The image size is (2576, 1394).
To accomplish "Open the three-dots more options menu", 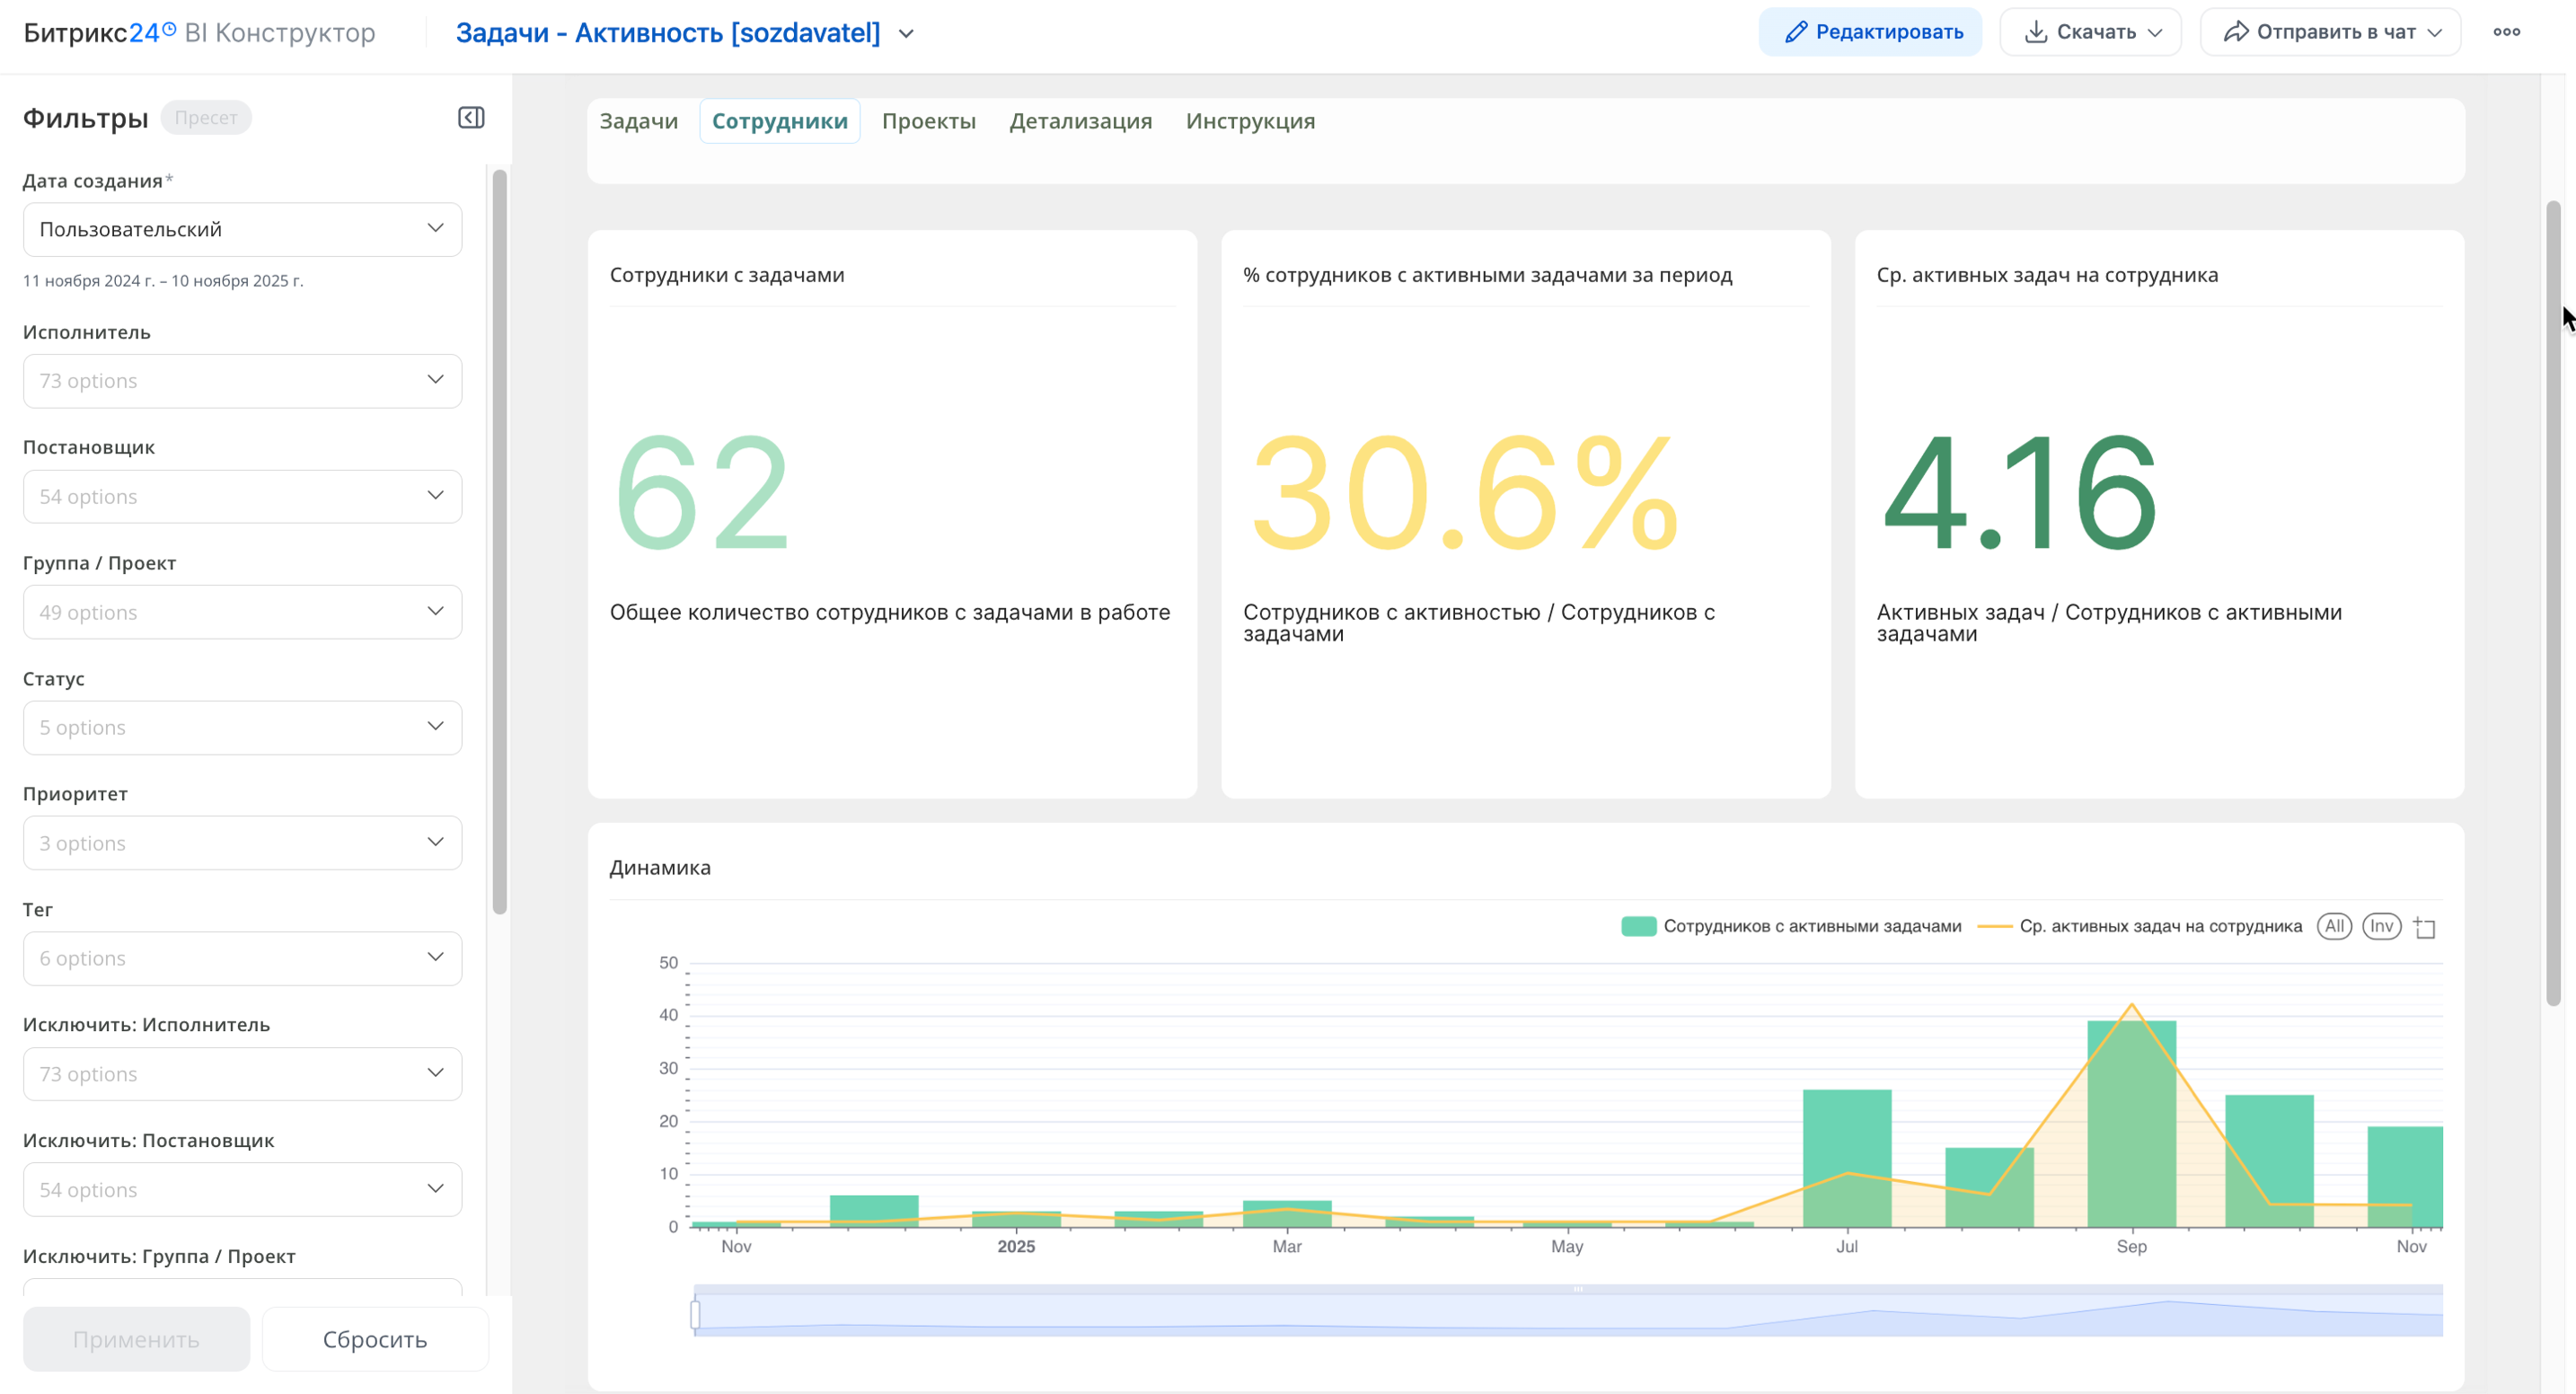I will click(x=2506, y=32).
